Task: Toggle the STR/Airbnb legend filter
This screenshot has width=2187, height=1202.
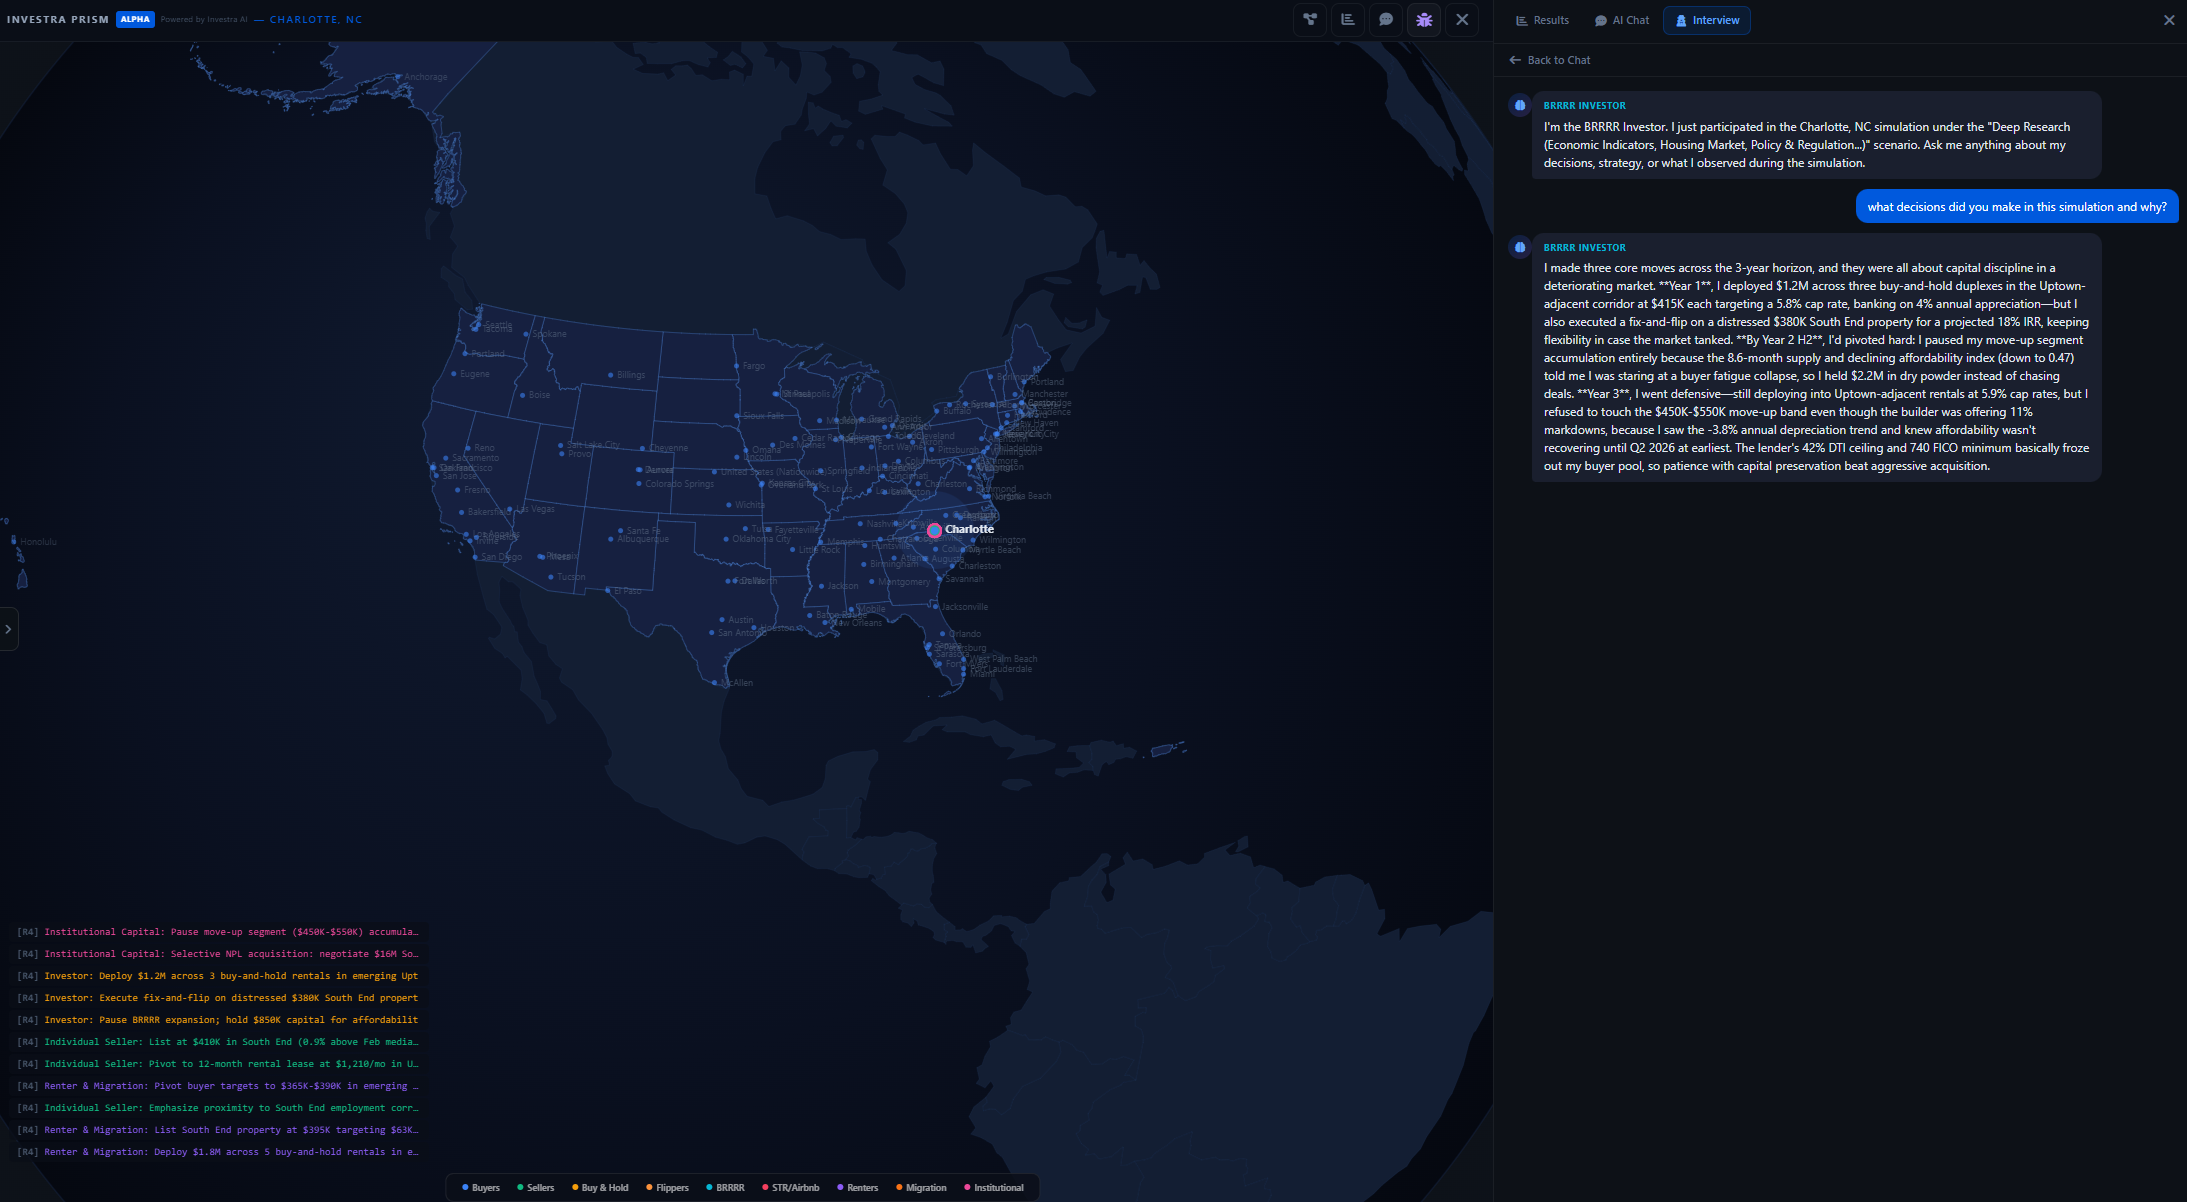Action: point(791,1188)
